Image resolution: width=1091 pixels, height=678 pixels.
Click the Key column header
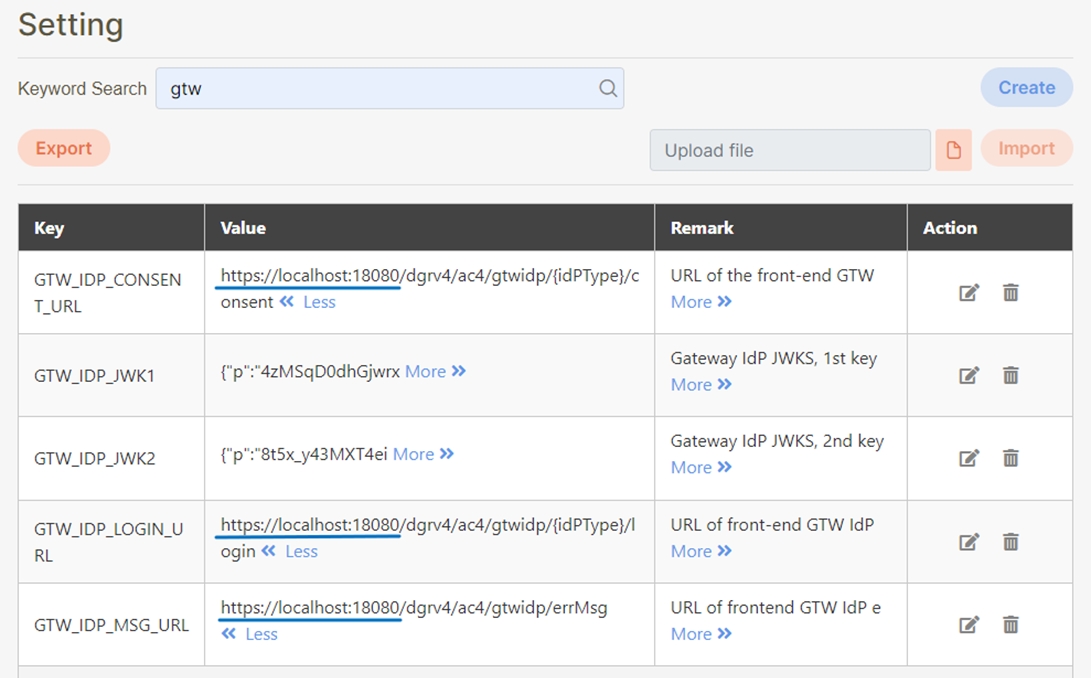tap(49, 228)
